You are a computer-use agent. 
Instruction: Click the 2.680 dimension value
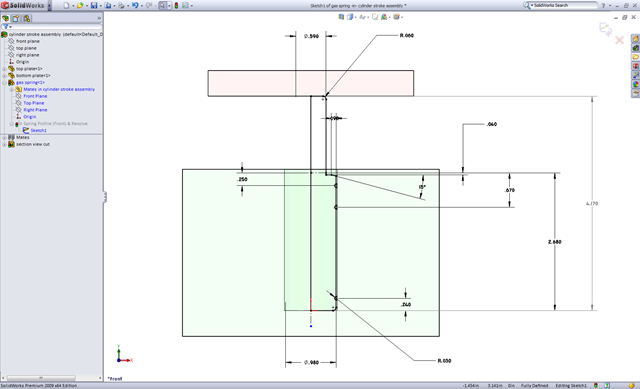555,242
